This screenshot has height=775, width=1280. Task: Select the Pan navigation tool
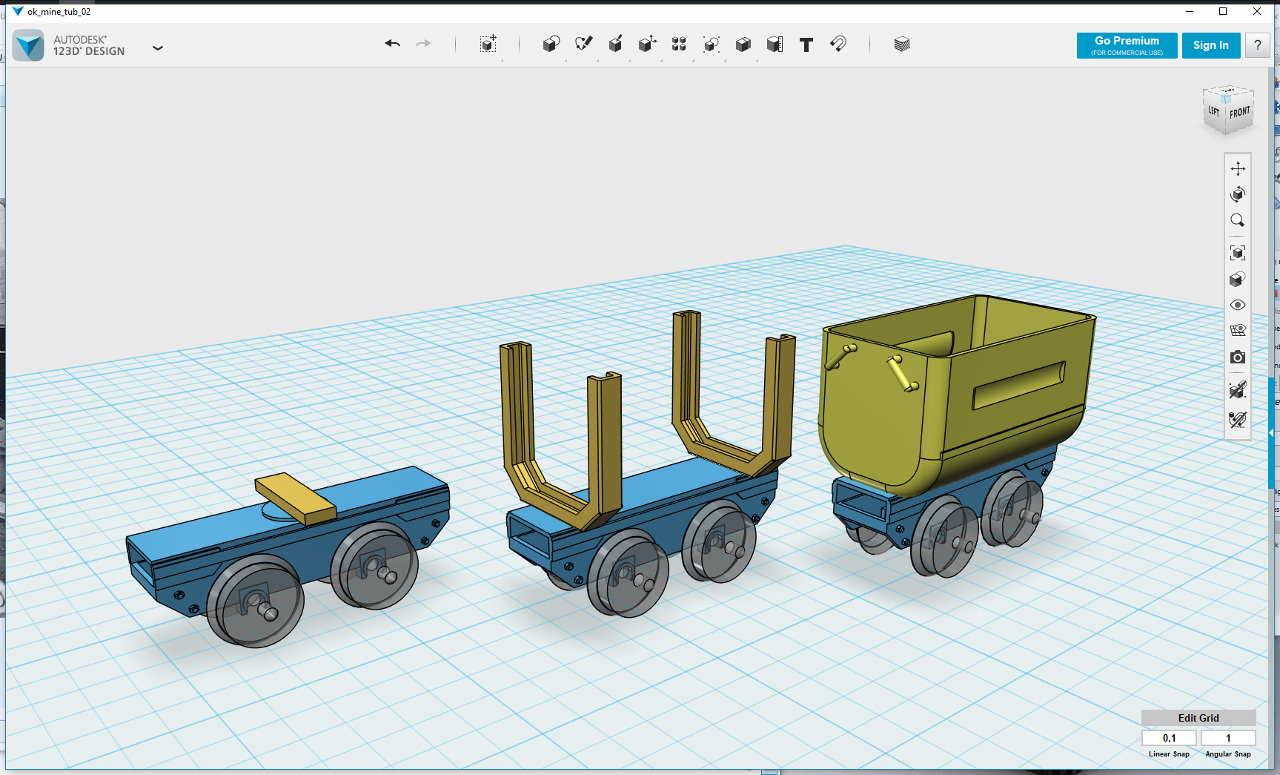pos(1238,168)
